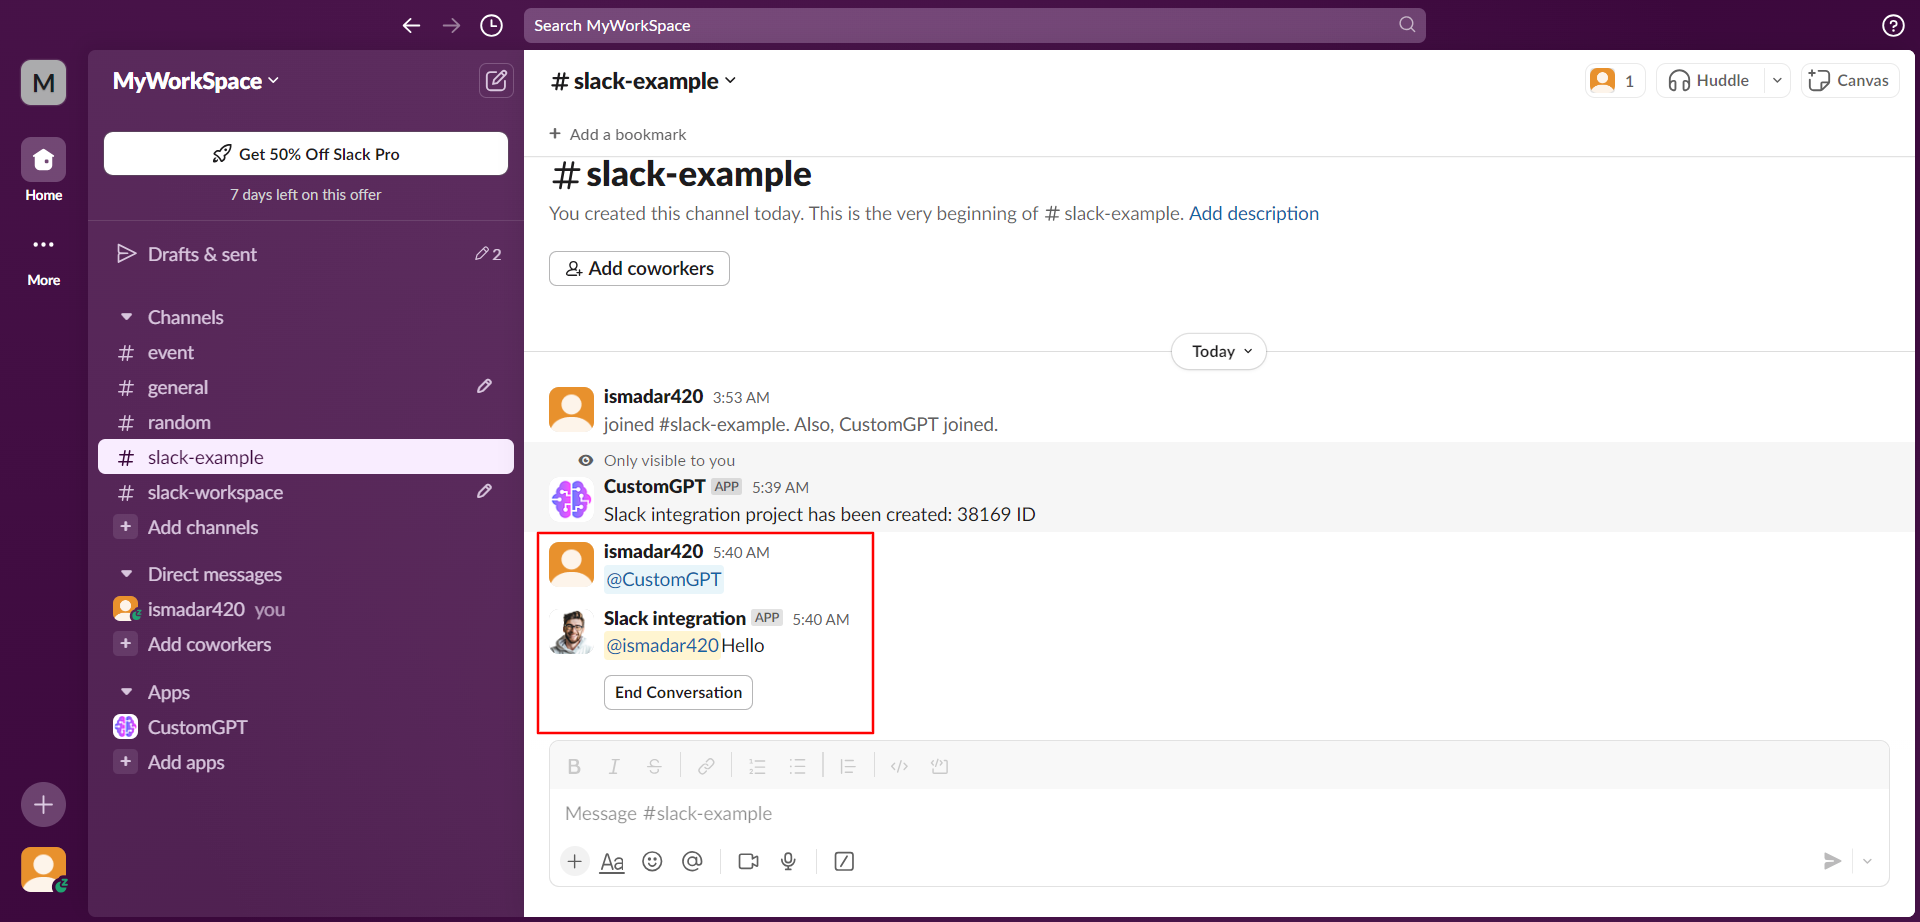Collapse the Channels section
The width and height of the screenshot is (1920, 922).
pyautogui.click(x=127, y=317)
